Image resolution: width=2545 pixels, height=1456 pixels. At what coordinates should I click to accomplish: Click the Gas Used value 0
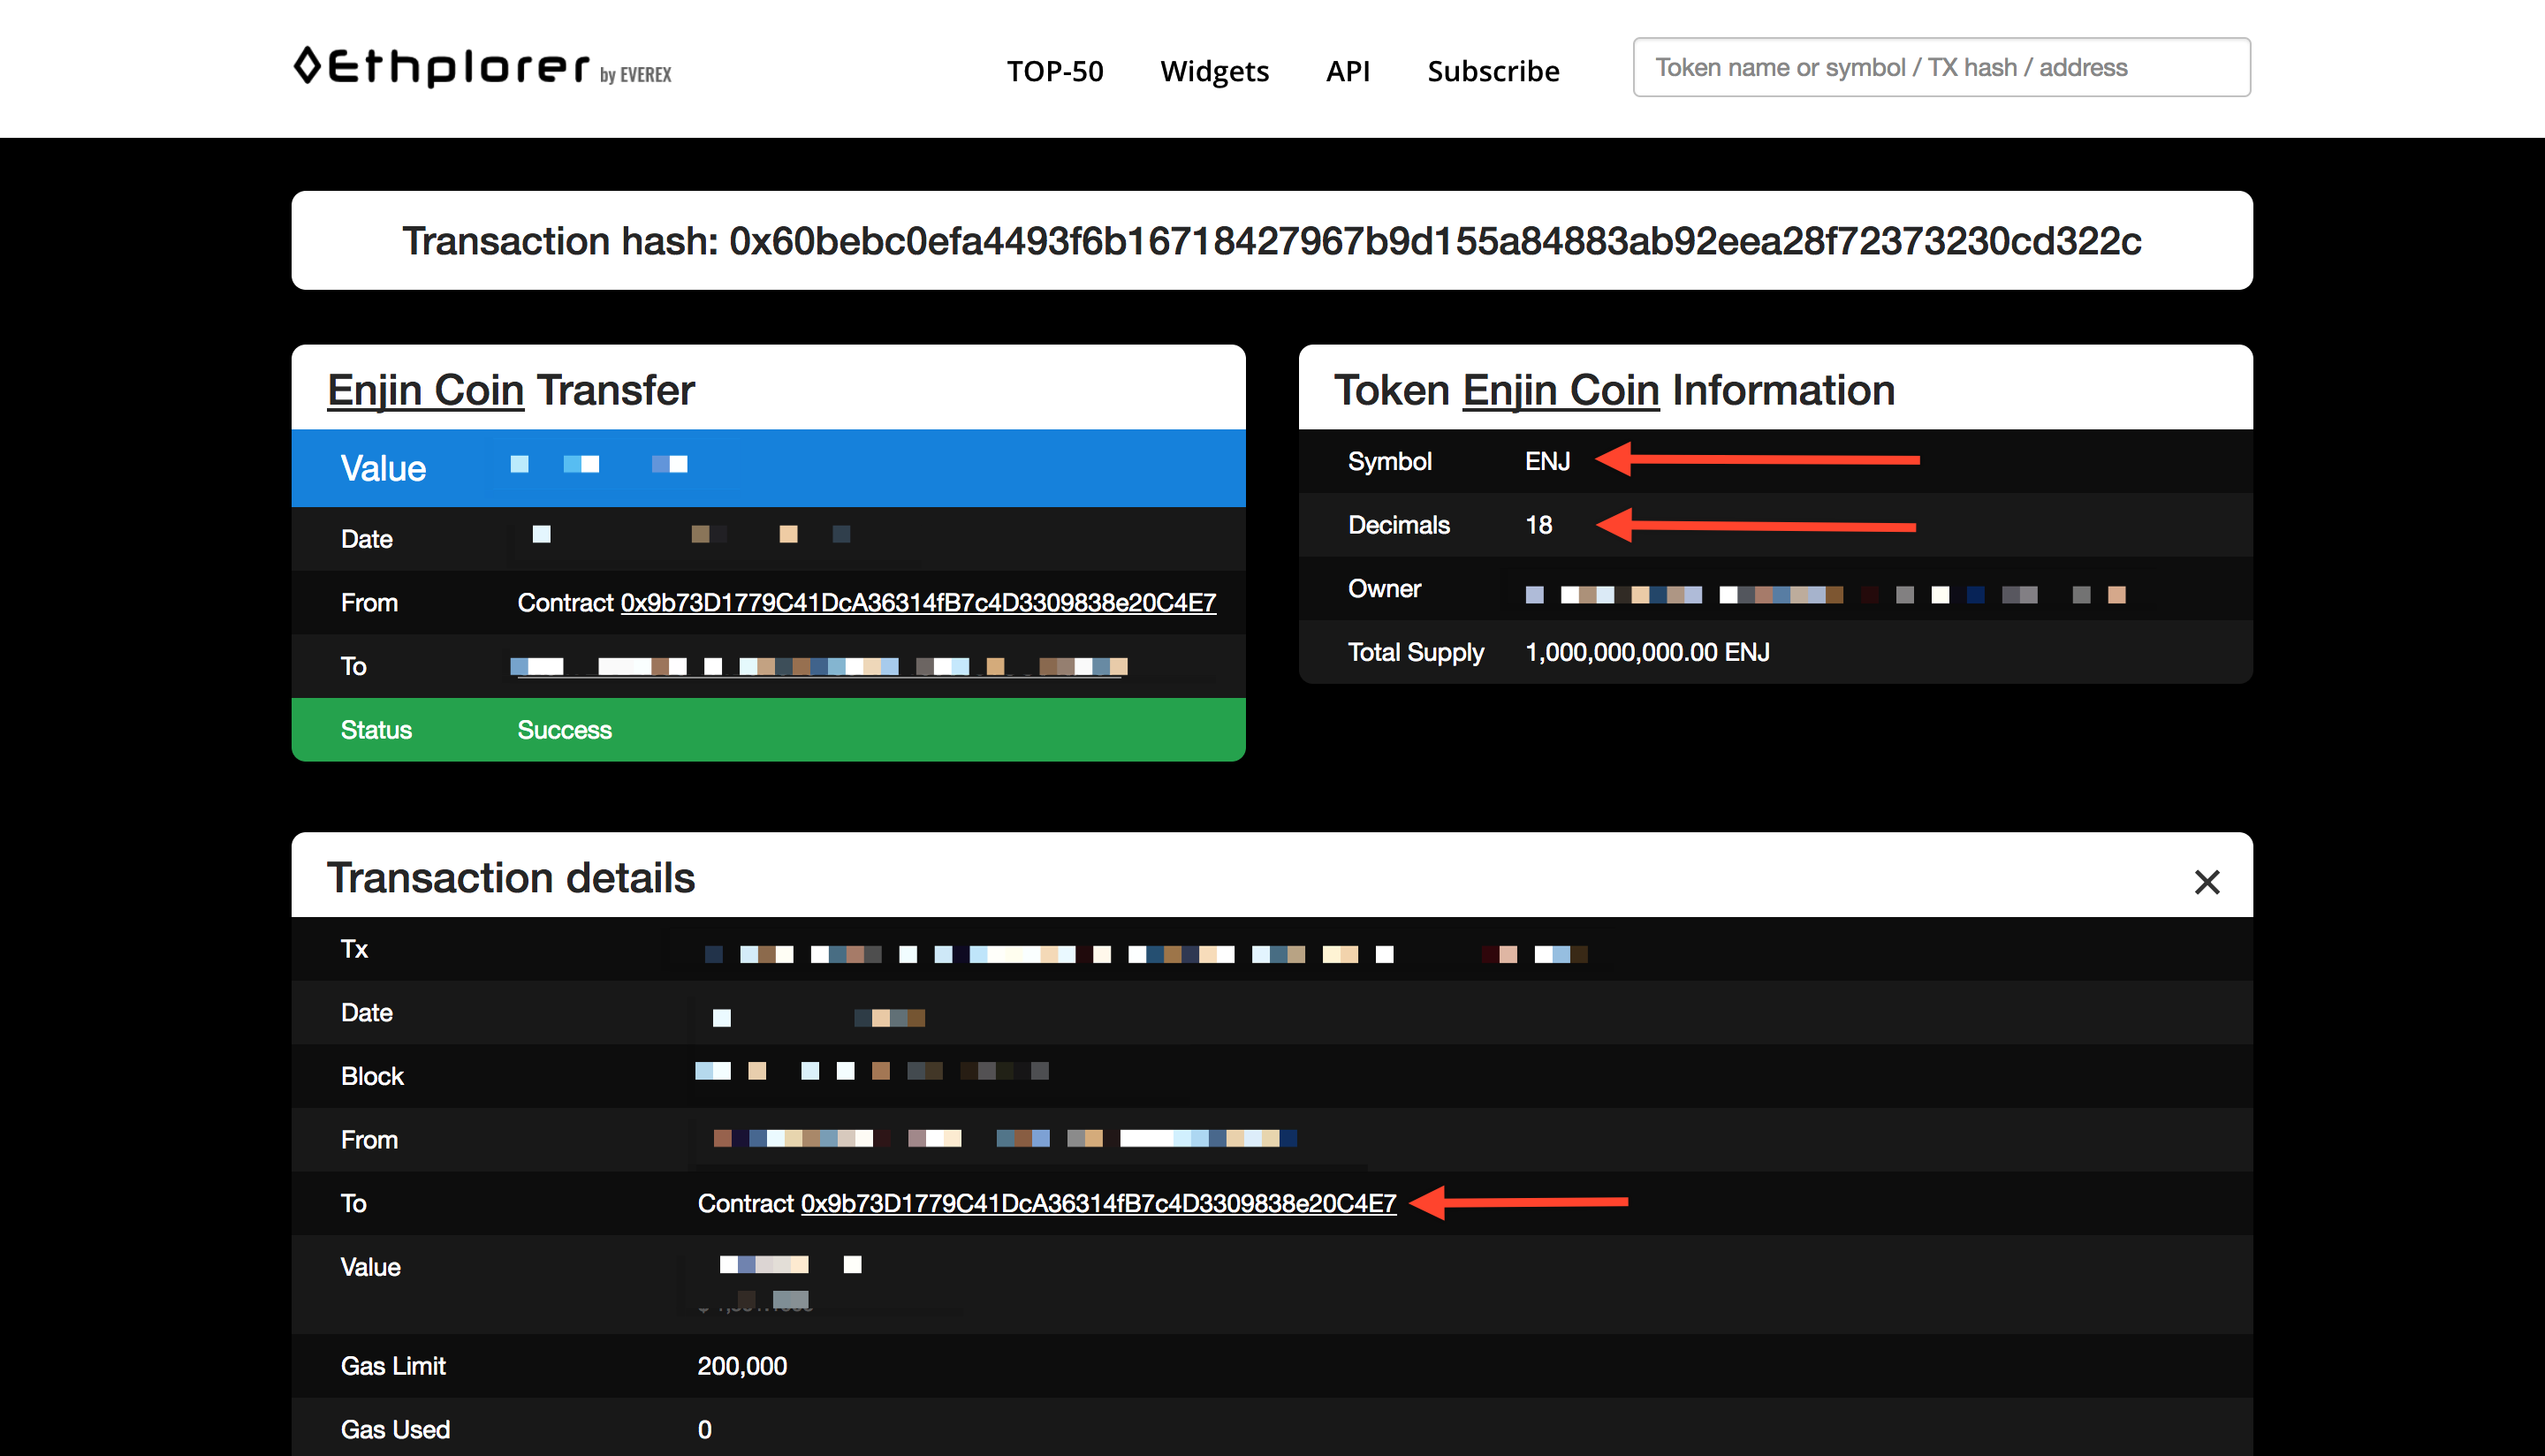point(704,1430)
